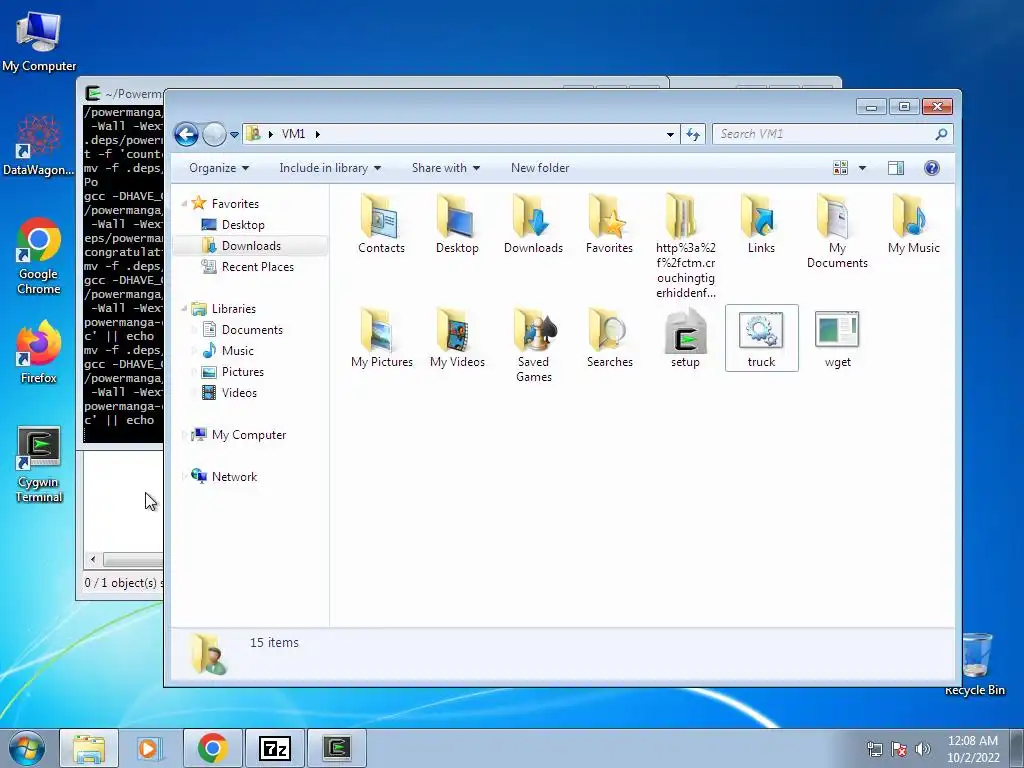Open Include in library menu

(x=330, y=168)
